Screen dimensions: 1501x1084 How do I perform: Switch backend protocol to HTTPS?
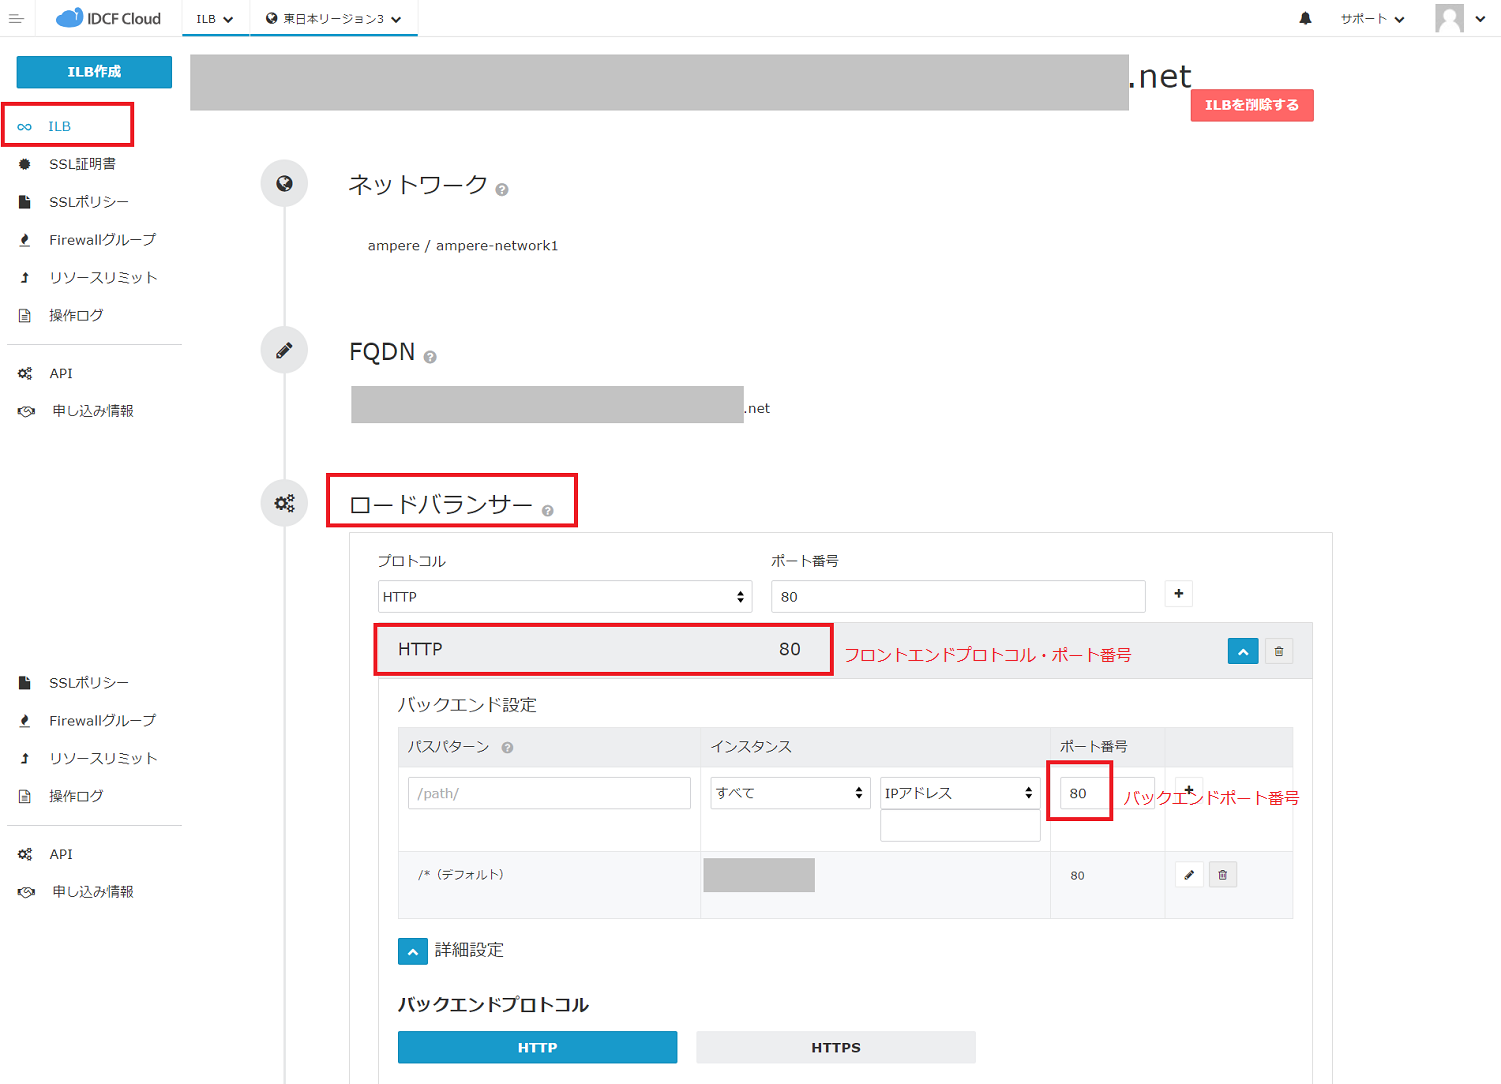(835, 1047)
